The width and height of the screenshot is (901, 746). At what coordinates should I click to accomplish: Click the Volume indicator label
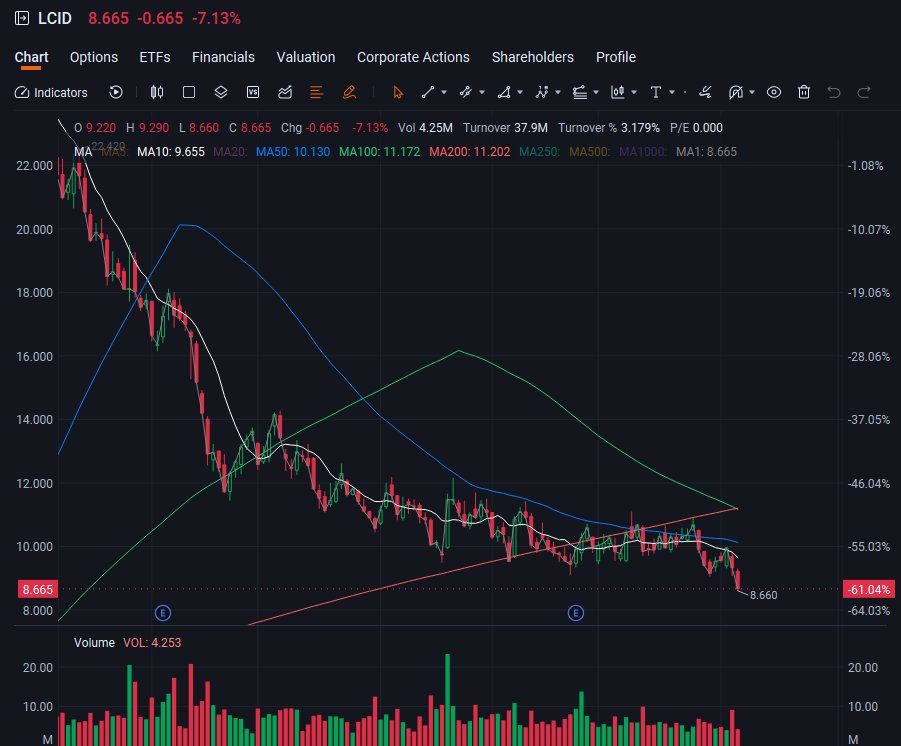click(x=94, y=643)
